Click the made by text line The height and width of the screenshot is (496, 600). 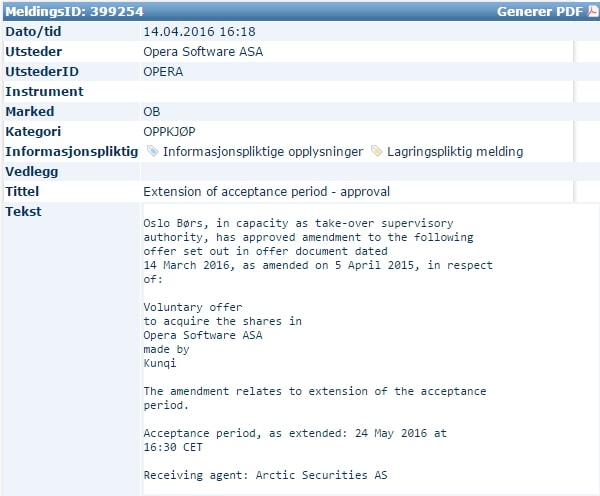(166, 349)
